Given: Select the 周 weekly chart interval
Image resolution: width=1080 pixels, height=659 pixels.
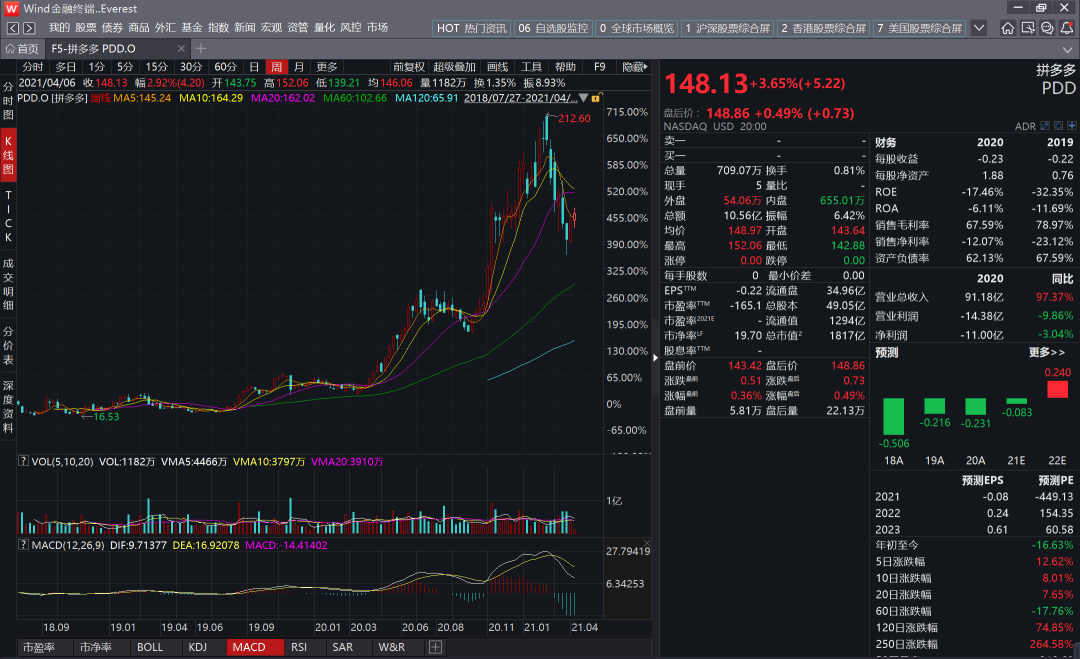Looking at the screenshot, I should [x=276, y=67].
